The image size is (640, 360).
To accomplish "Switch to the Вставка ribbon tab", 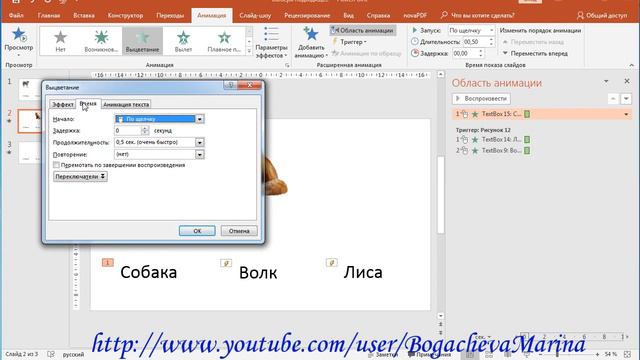I will [x=84, y=16].
